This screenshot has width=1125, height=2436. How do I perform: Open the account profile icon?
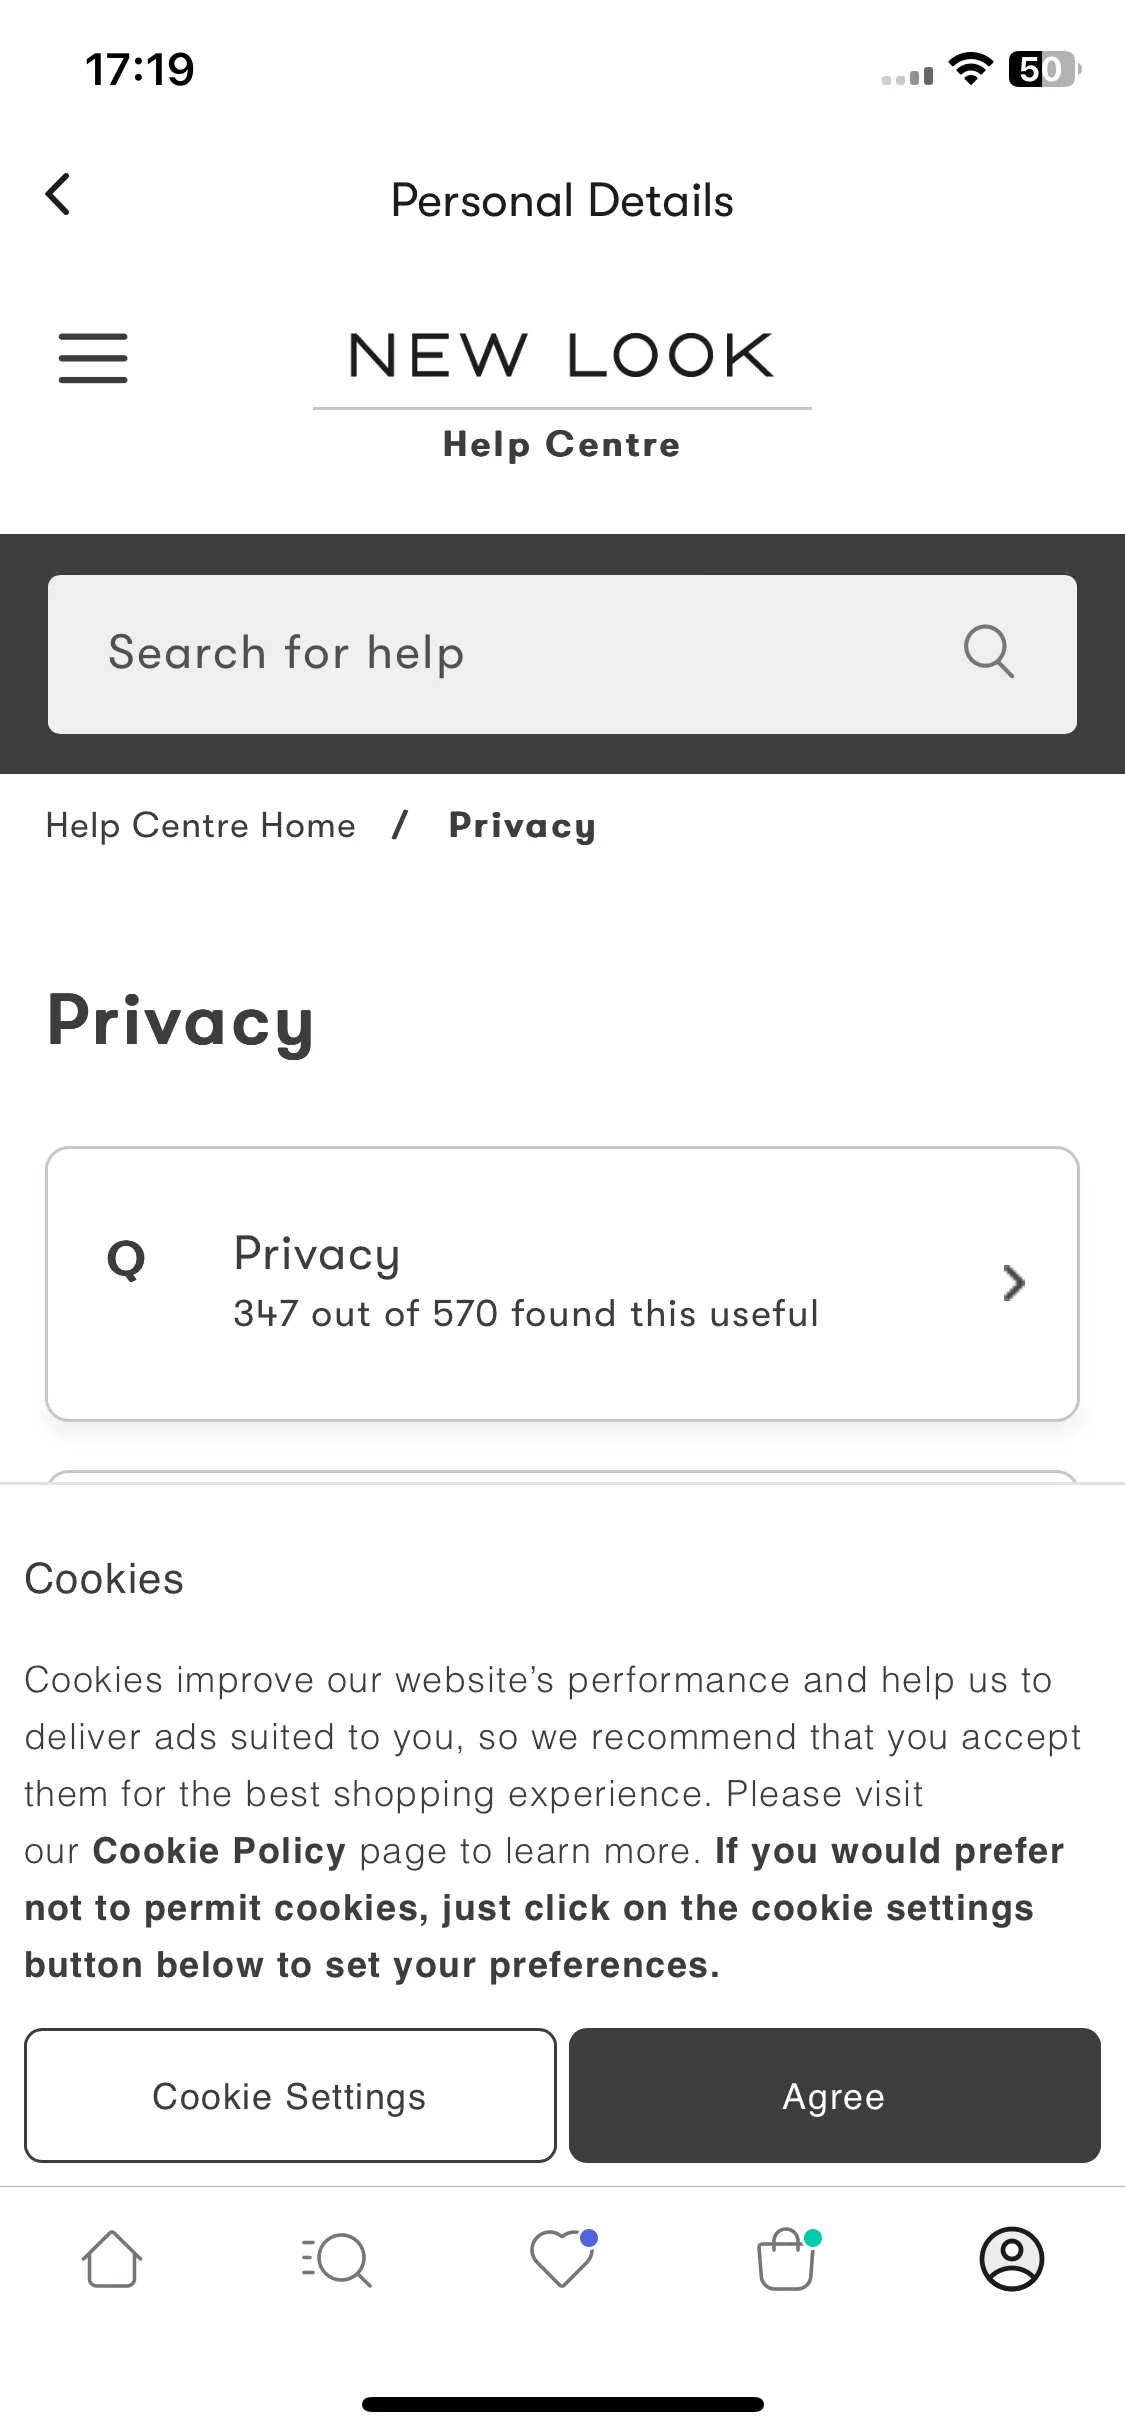point(1012,2259)
